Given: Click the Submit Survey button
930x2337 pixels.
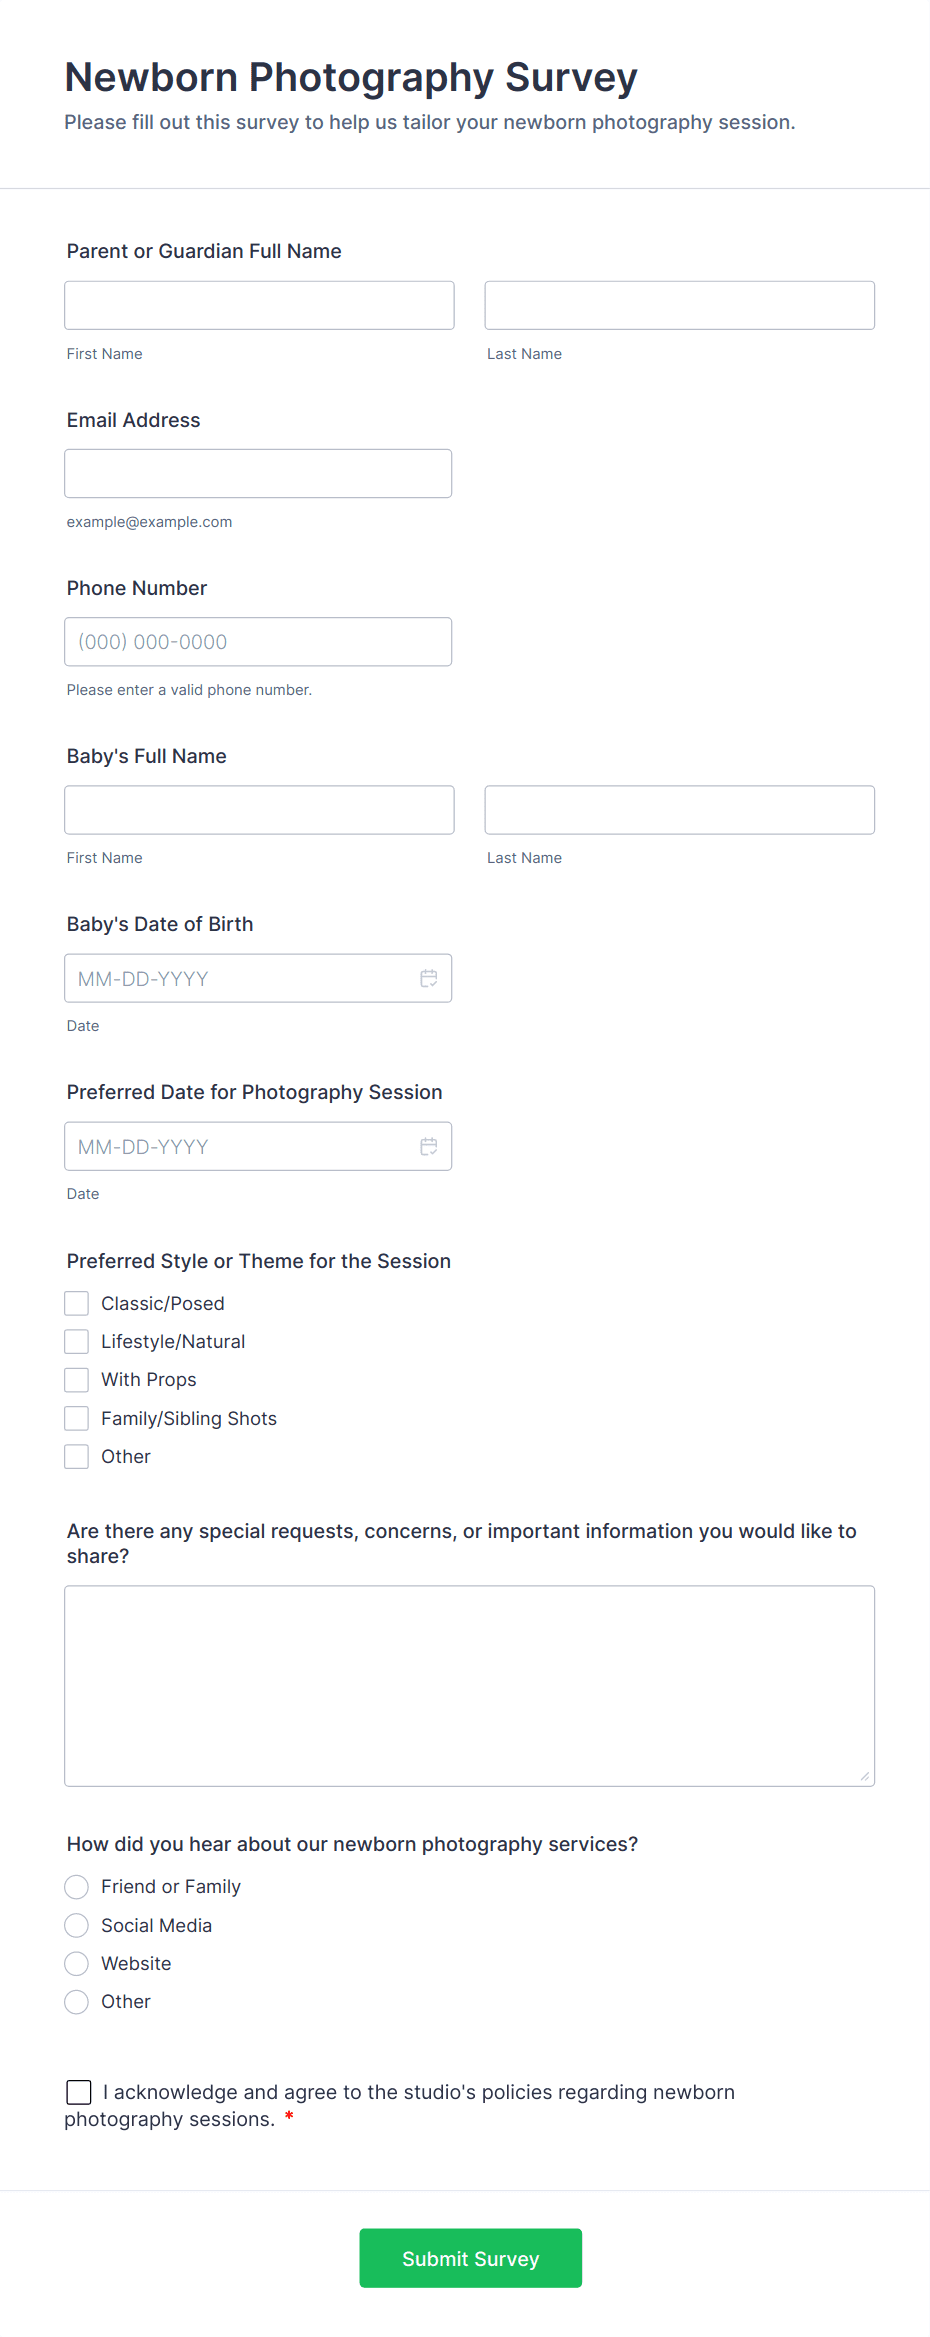Looking at the screenshot, I should 470,2258.
